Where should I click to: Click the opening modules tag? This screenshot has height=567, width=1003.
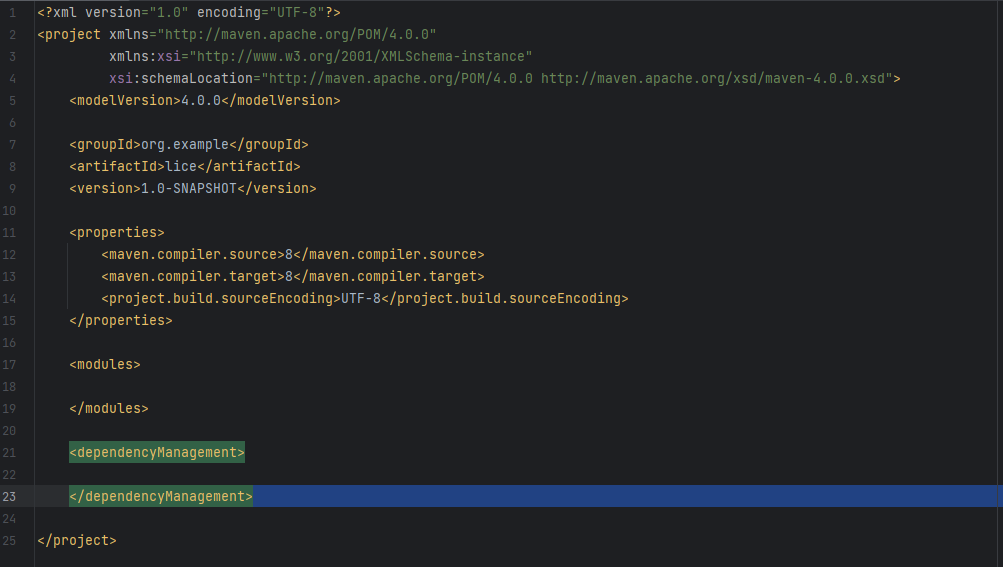[x=105, y=364]
